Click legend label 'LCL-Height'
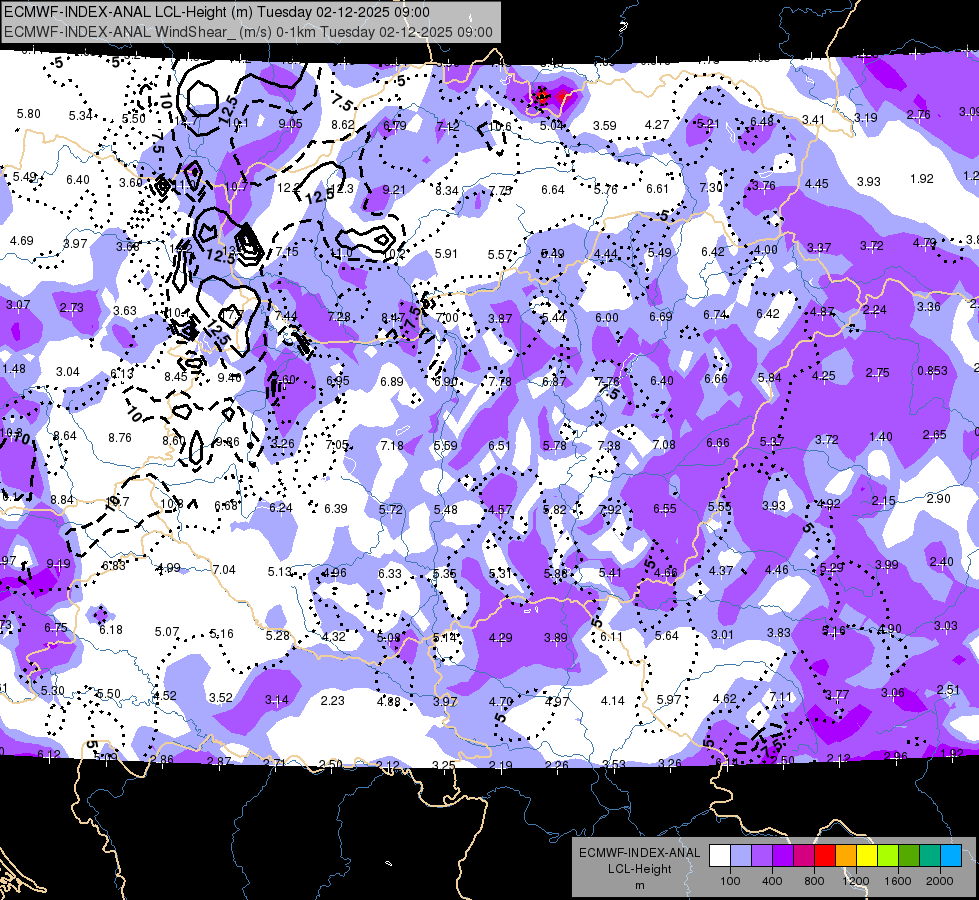 tap(639, 869)
